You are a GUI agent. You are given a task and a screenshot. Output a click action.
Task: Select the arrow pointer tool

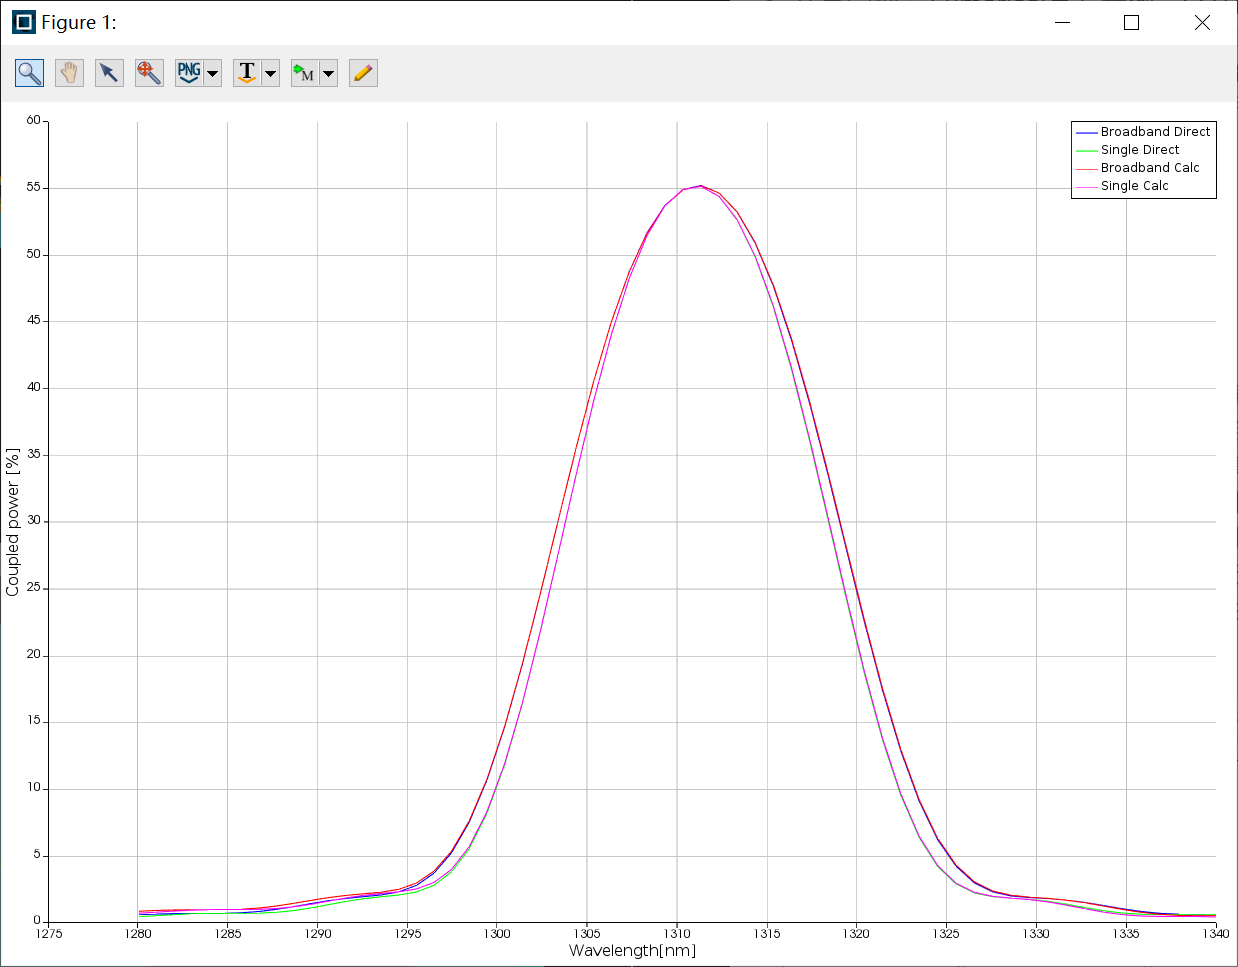coord(109,73)
